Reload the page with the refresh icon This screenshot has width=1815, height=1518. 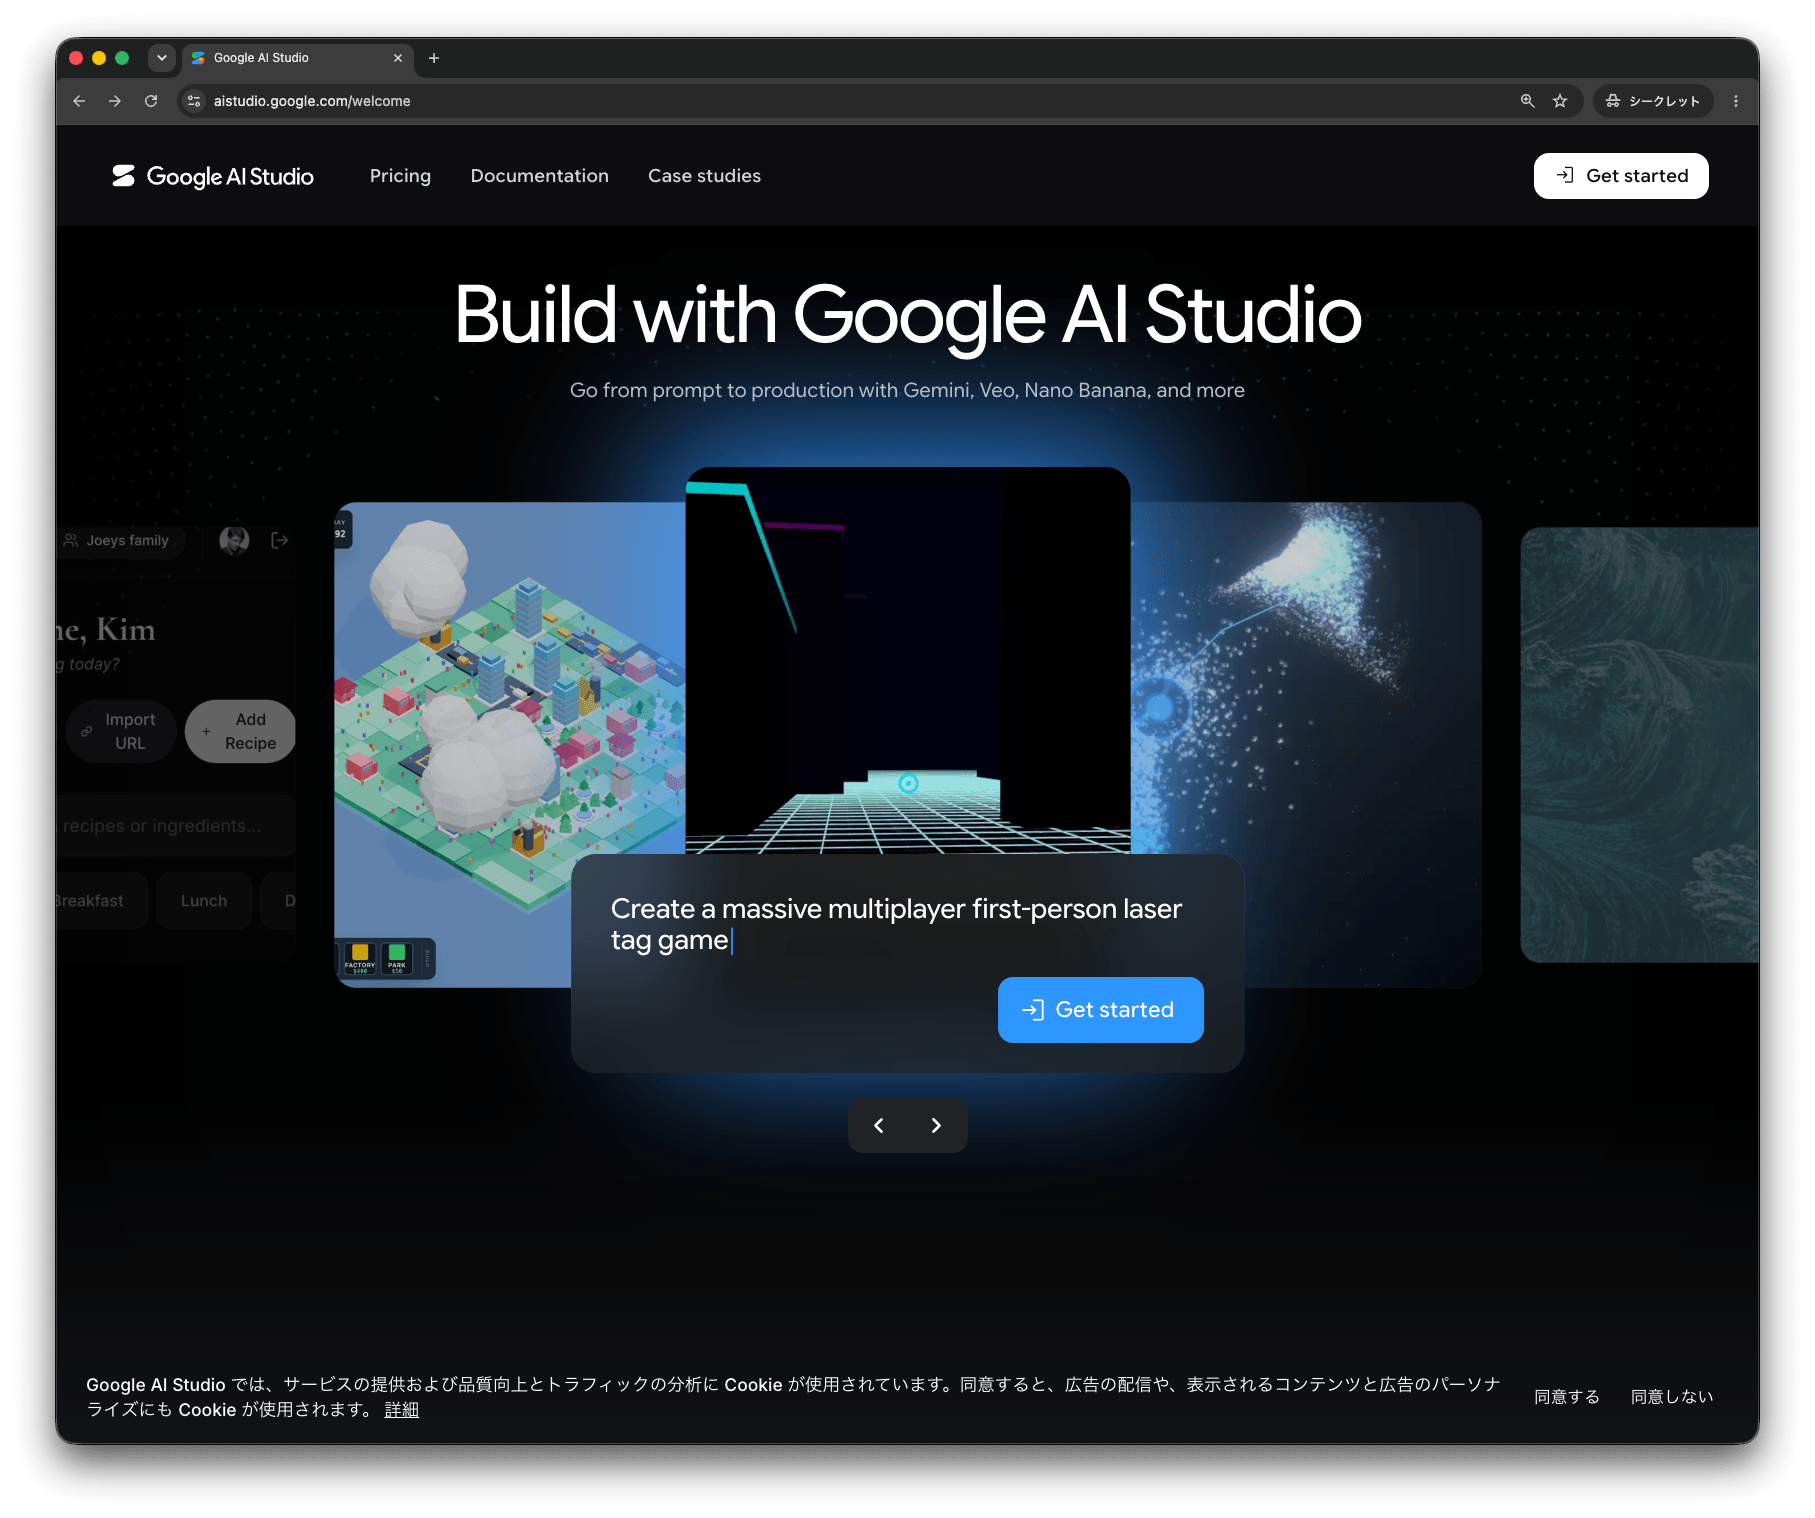(x=151, y=101)
